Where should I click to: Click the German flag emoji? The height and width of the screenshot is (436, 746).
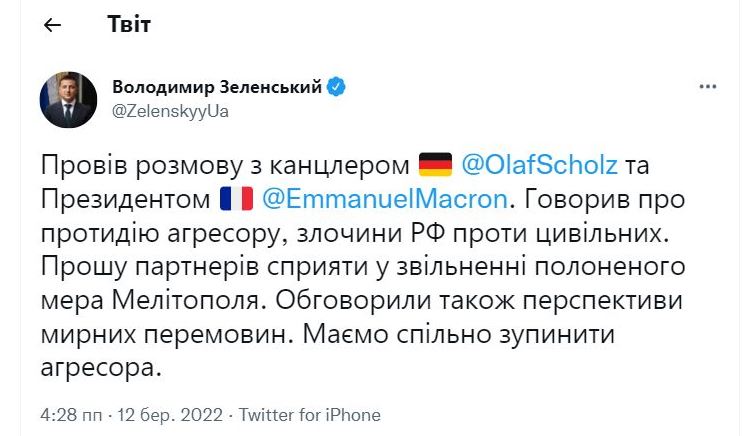[x=435, y=163]
